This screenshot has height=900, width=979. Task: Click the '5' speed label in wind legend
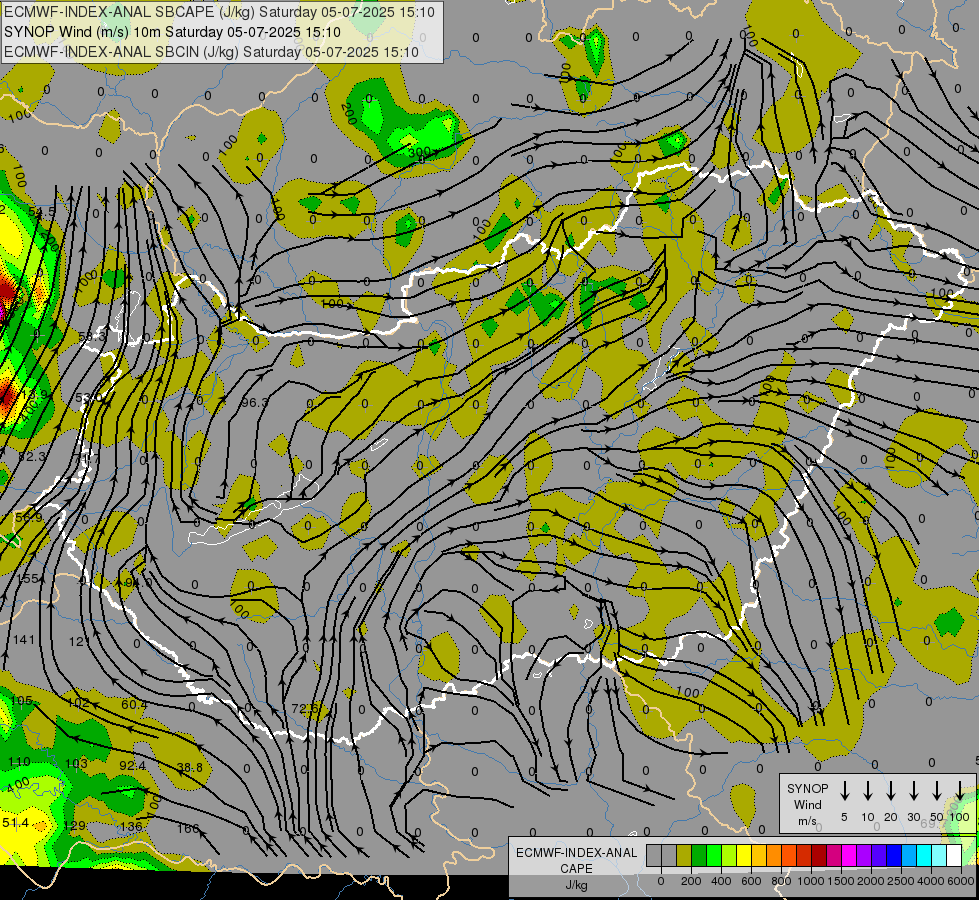[x=844, y=817]
